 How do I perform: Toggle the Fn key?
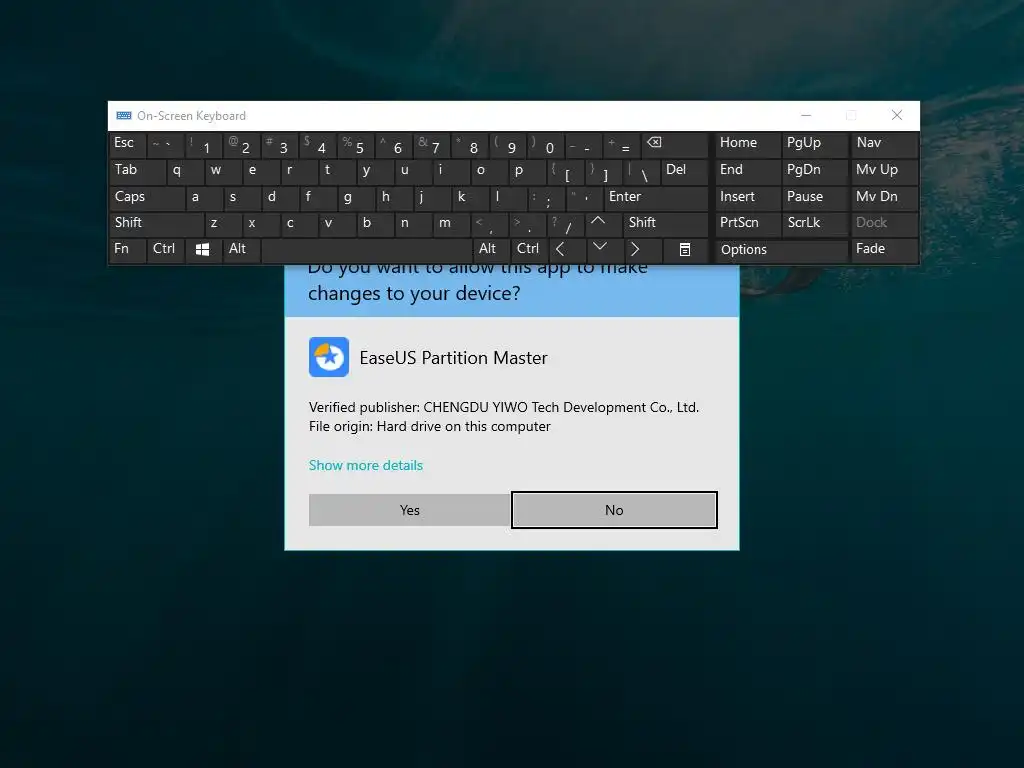coord(127,249)
